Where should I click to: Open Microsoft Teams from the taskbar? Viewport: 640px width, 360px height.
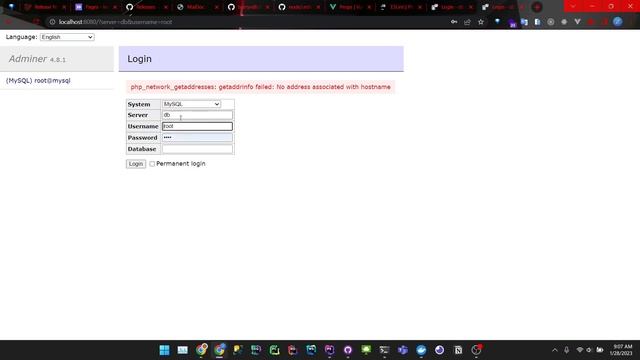403,350
